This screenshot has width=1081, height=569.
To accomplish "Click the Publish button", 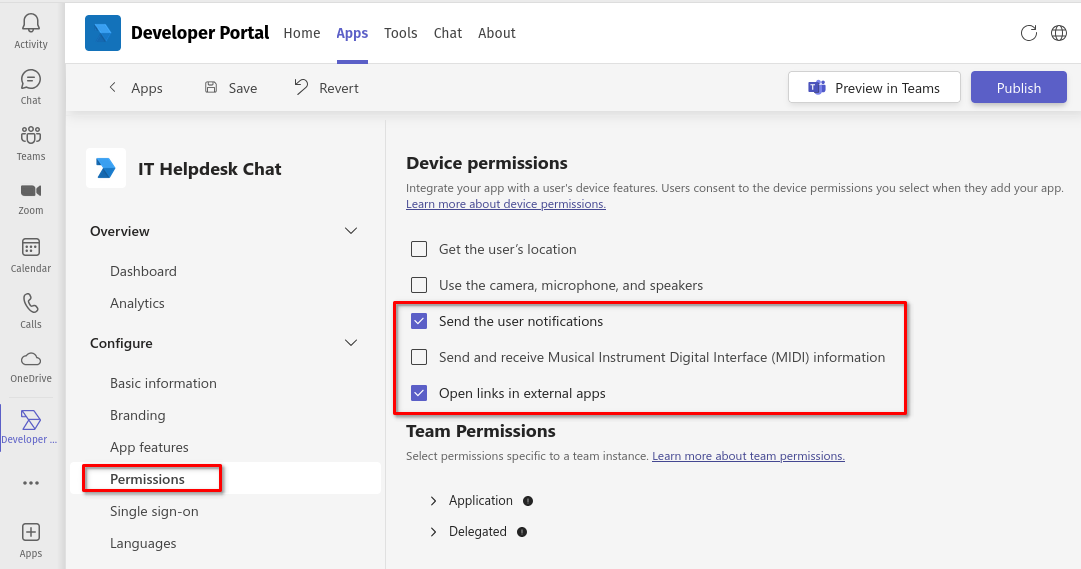I will tap(1018, 88).
